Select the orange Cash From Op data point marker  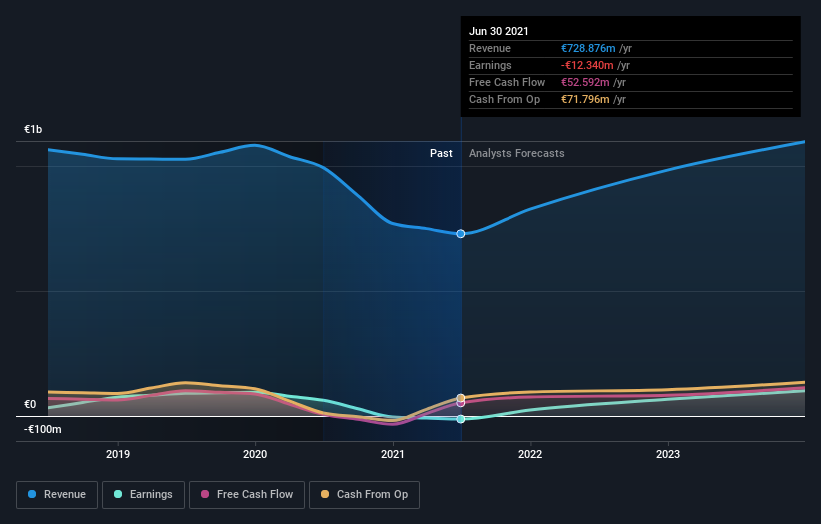tap(461, 398)
